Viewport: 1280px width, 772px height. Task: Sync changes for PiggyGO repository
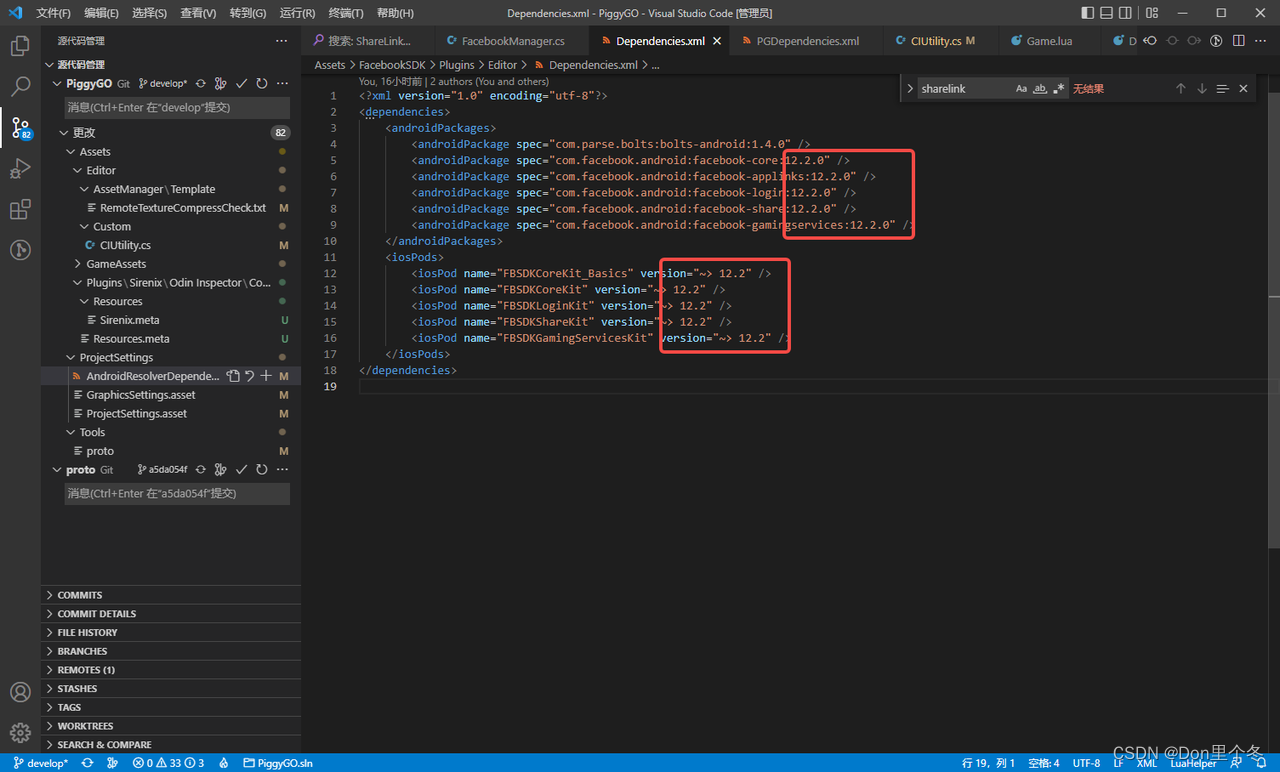point(201,84)
